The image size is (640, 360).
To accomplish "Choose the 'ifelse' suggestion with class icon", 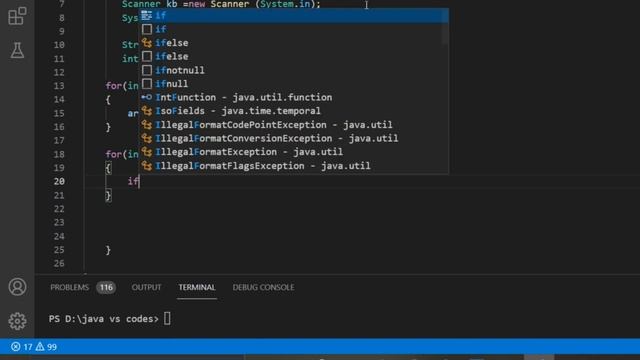I will (x=294, y=43).
